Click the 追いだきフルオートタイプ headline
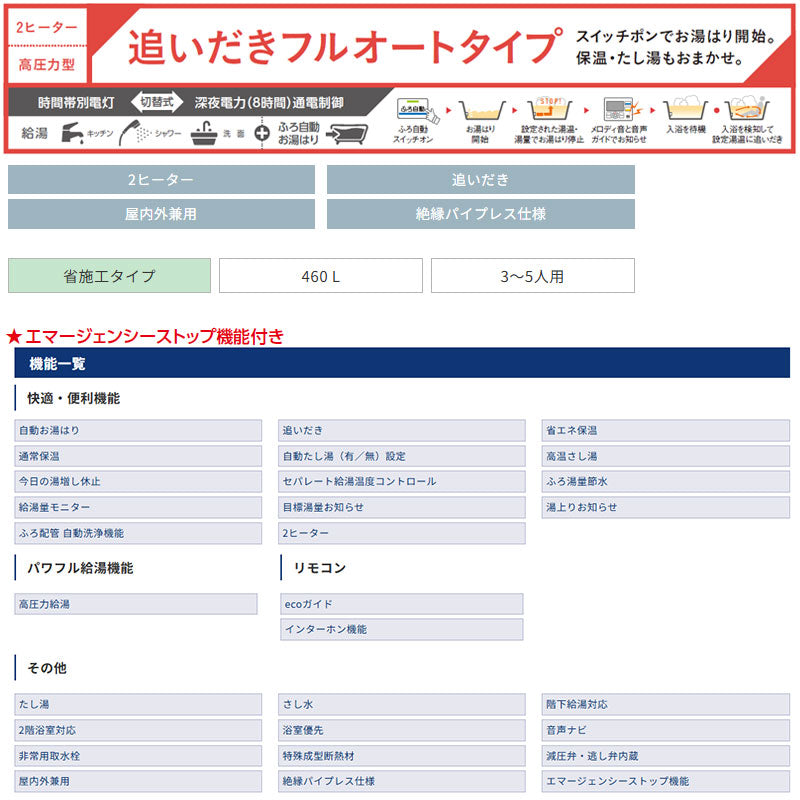The width and height of the screenshot is (800, 800). pyautogui.click(x=346, y=46)
